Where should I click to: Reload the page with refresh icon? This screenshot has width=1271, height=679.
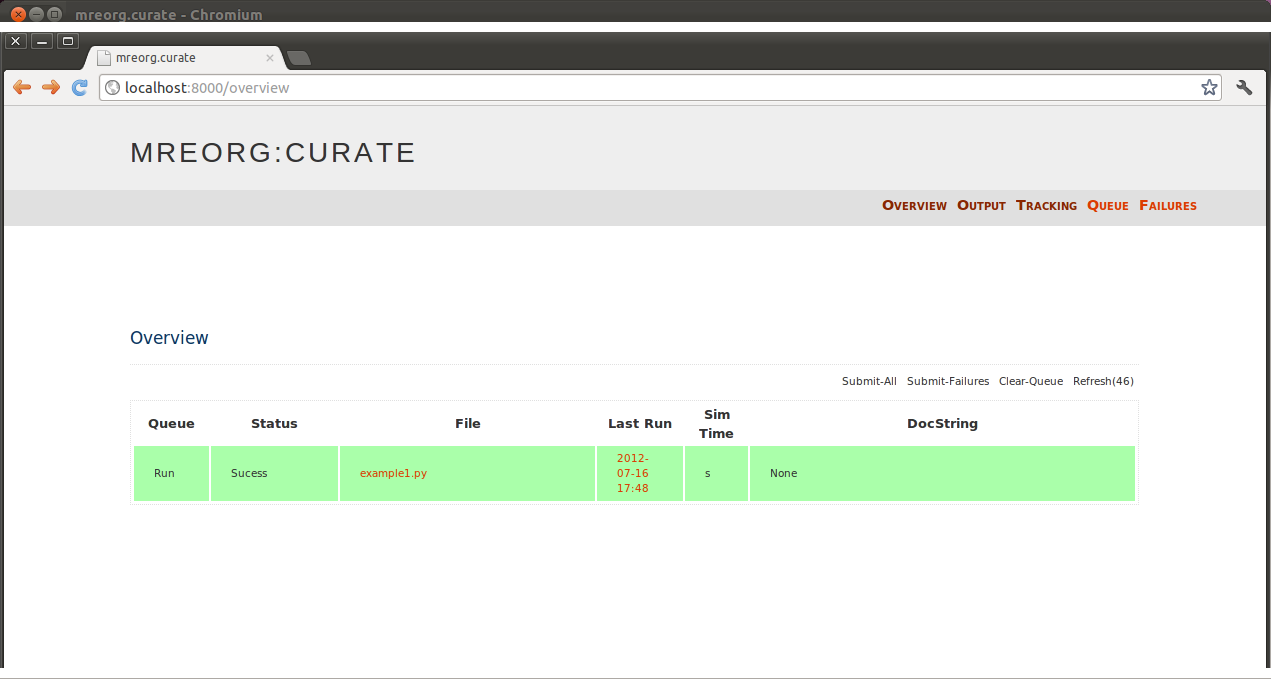click(x=80, y=87)
